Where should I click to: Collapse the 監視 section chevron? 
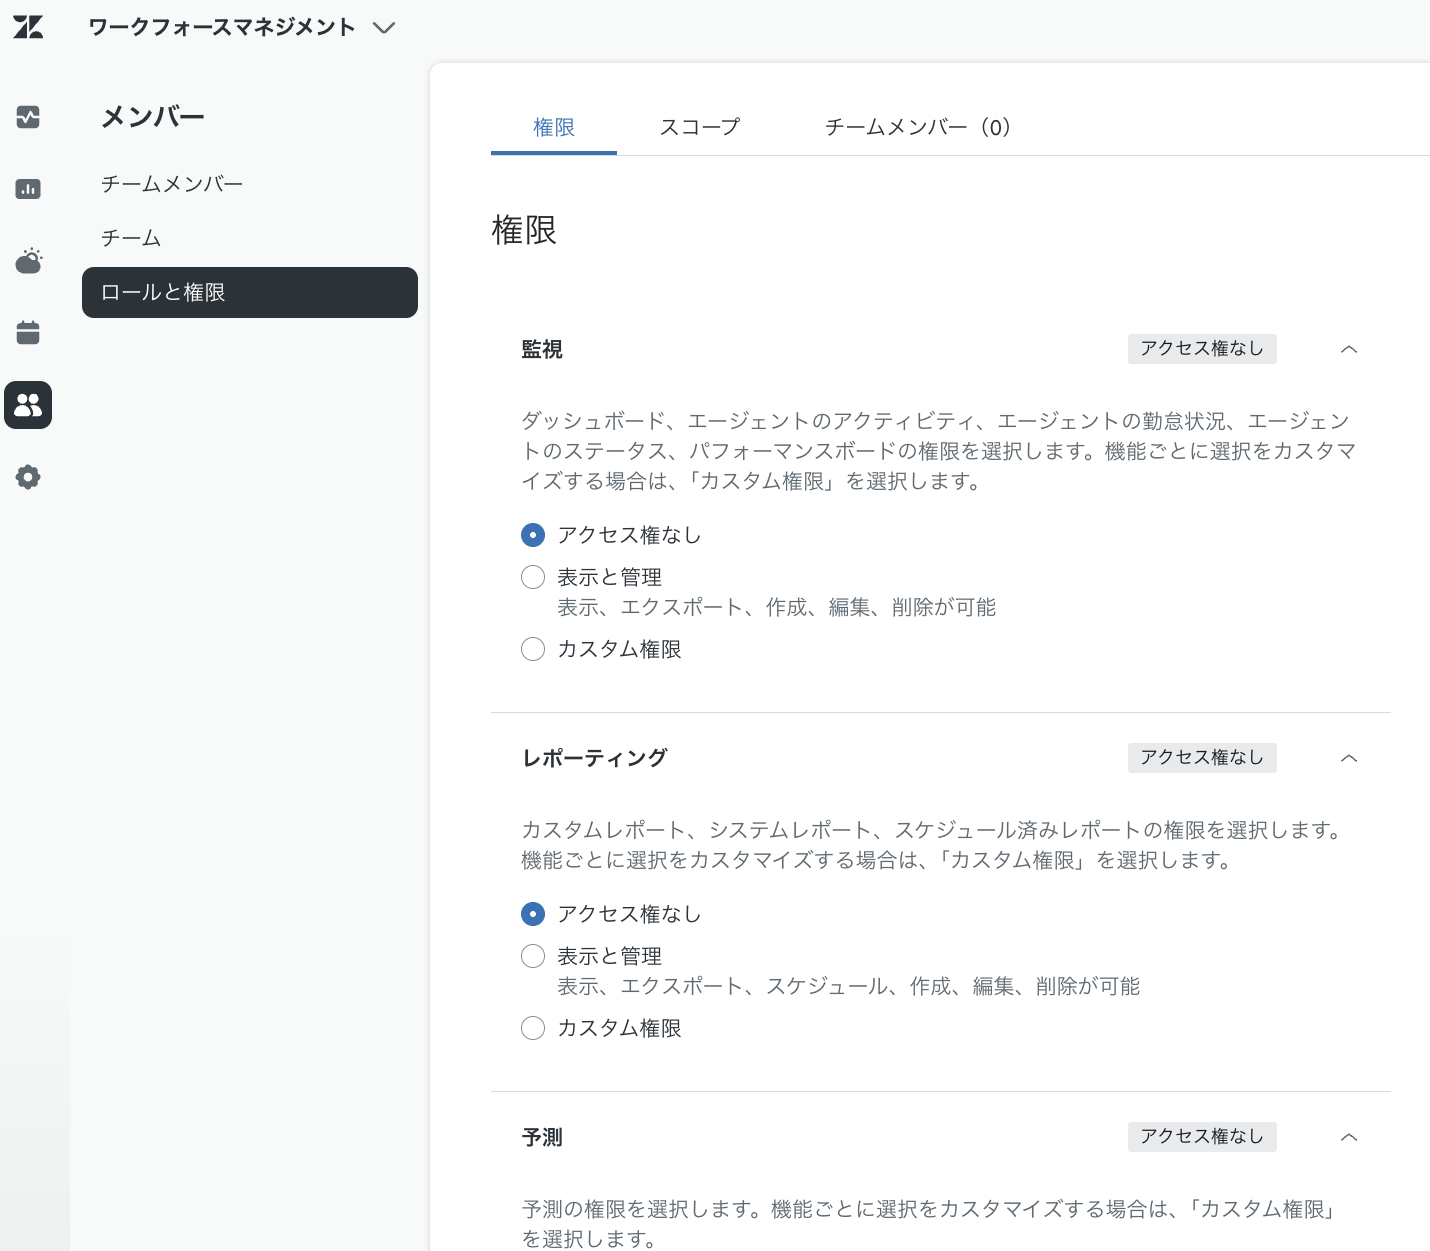(1349, 349)
